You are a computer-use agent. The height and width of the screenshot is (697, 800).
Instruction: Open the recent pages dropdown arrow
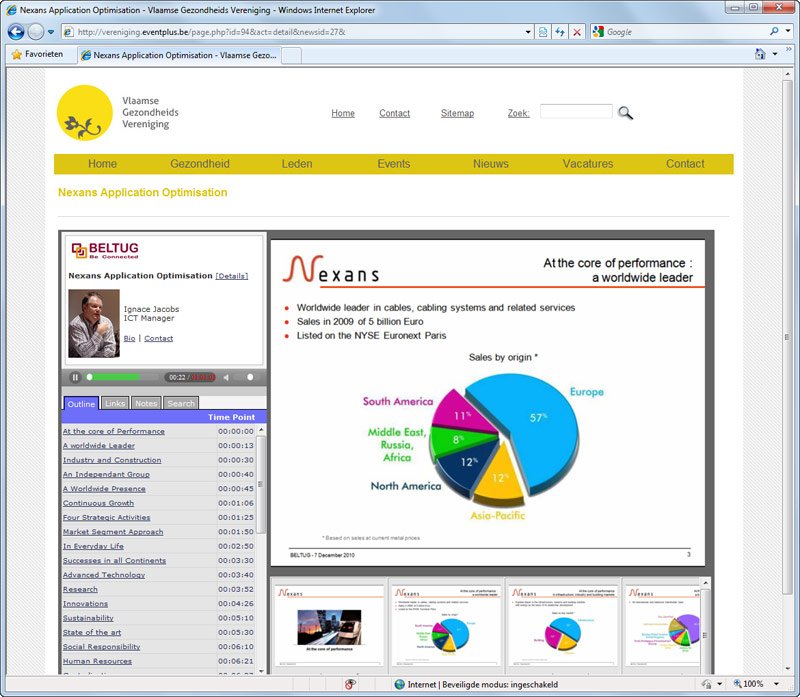[51, 32]
